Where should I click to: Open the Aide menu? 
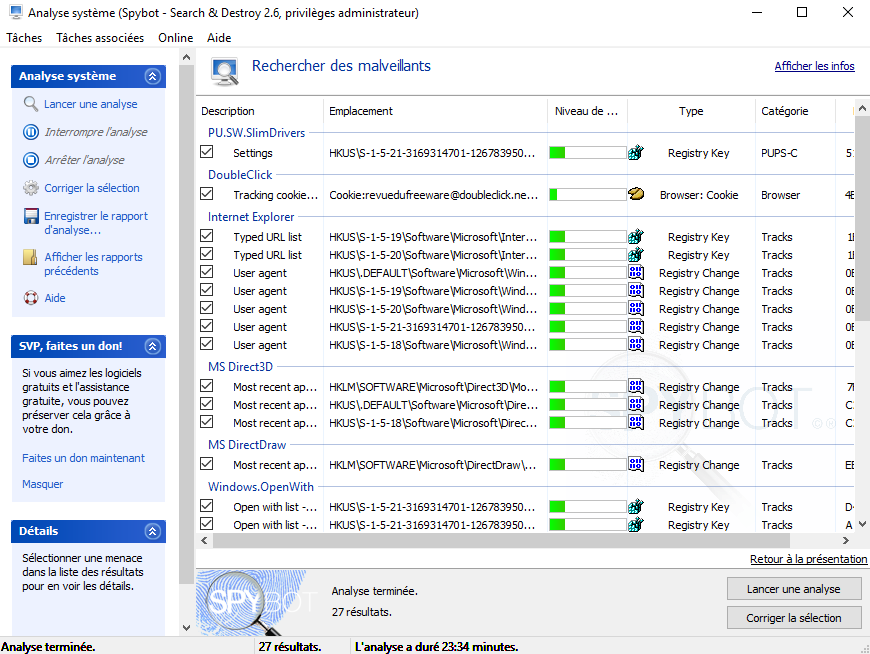click(x=219, y=38)
